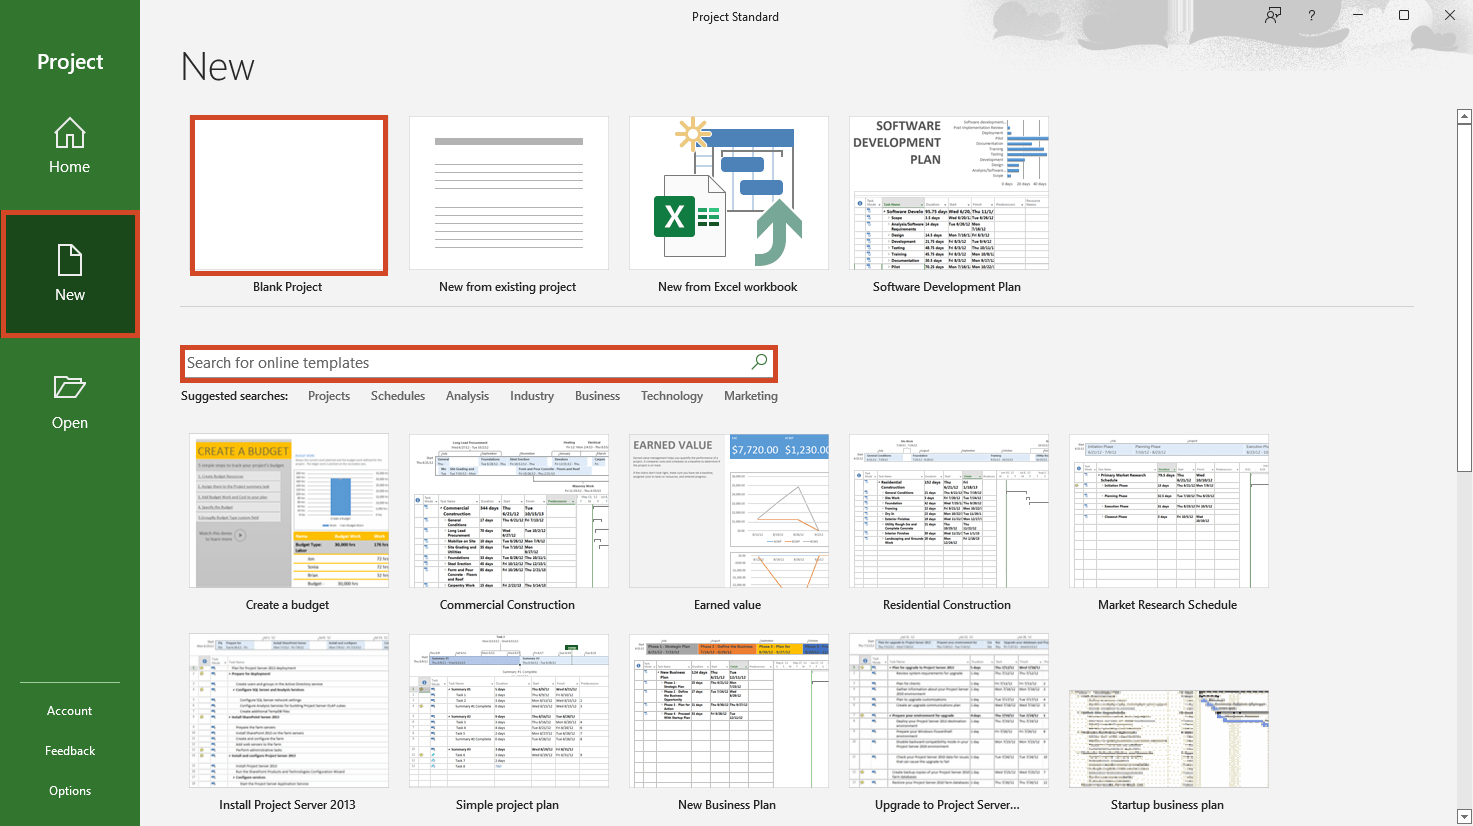Open Options from the sidebar

(69, 791)
